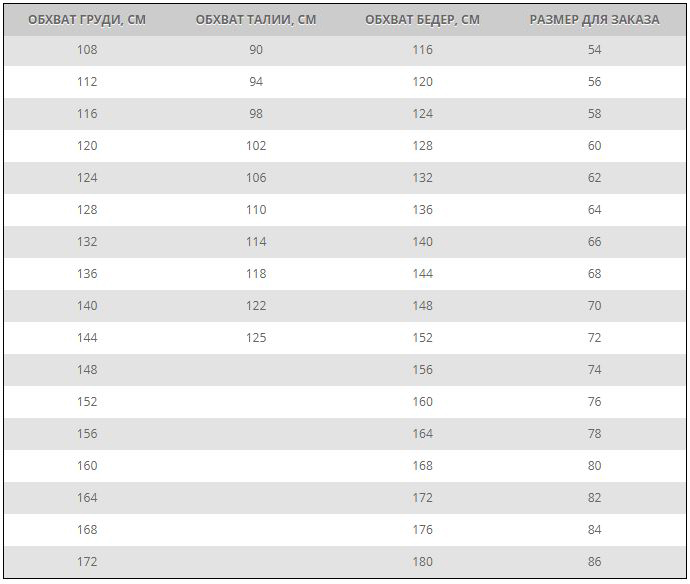Click hip girth value 180

(x=422, y=562)
